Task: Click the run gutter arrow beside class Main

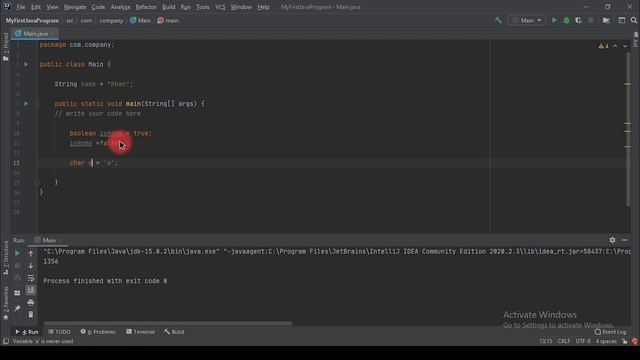Action: coord(26,64)
